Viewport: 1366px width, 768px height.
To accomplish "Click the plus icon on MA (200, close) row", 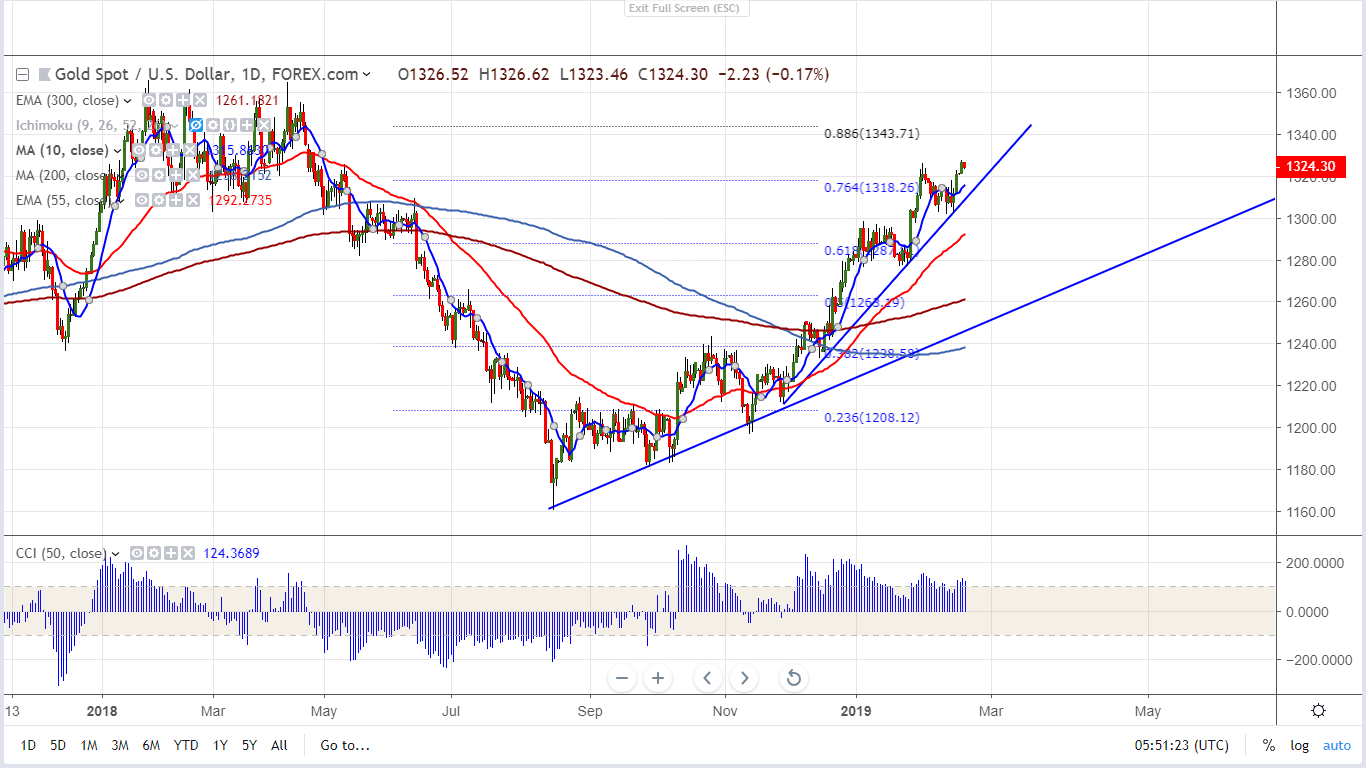I will click(x=176, y=175).
